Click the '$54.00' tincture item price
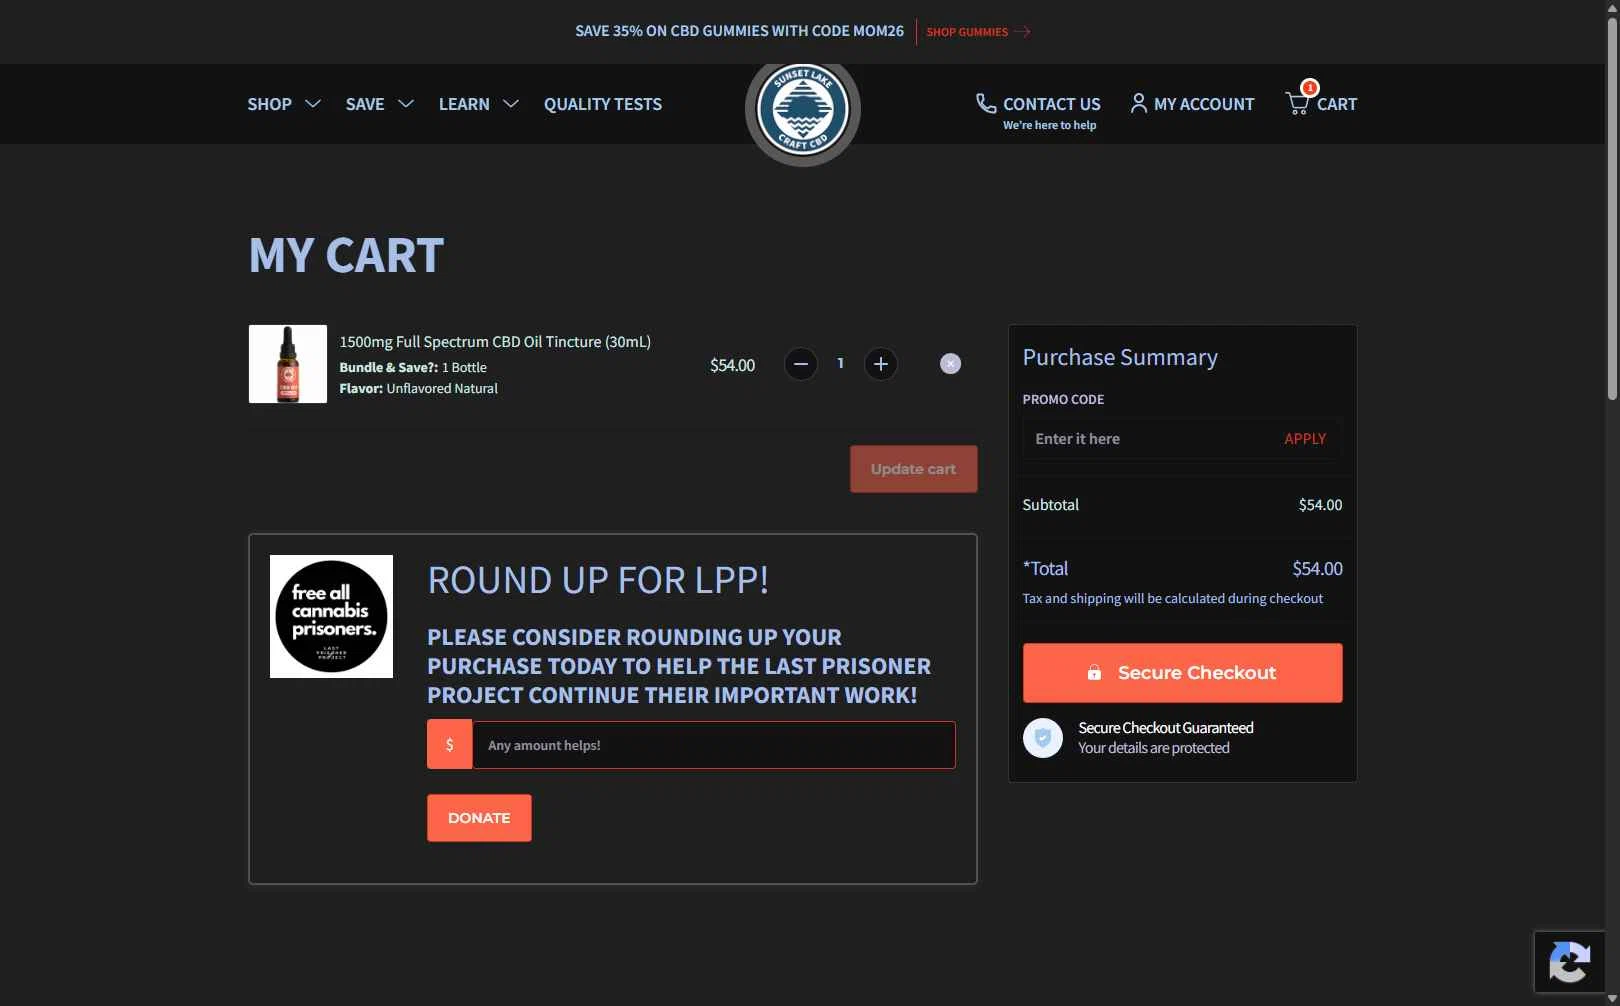1620x1006 pixels. (732, 365)
